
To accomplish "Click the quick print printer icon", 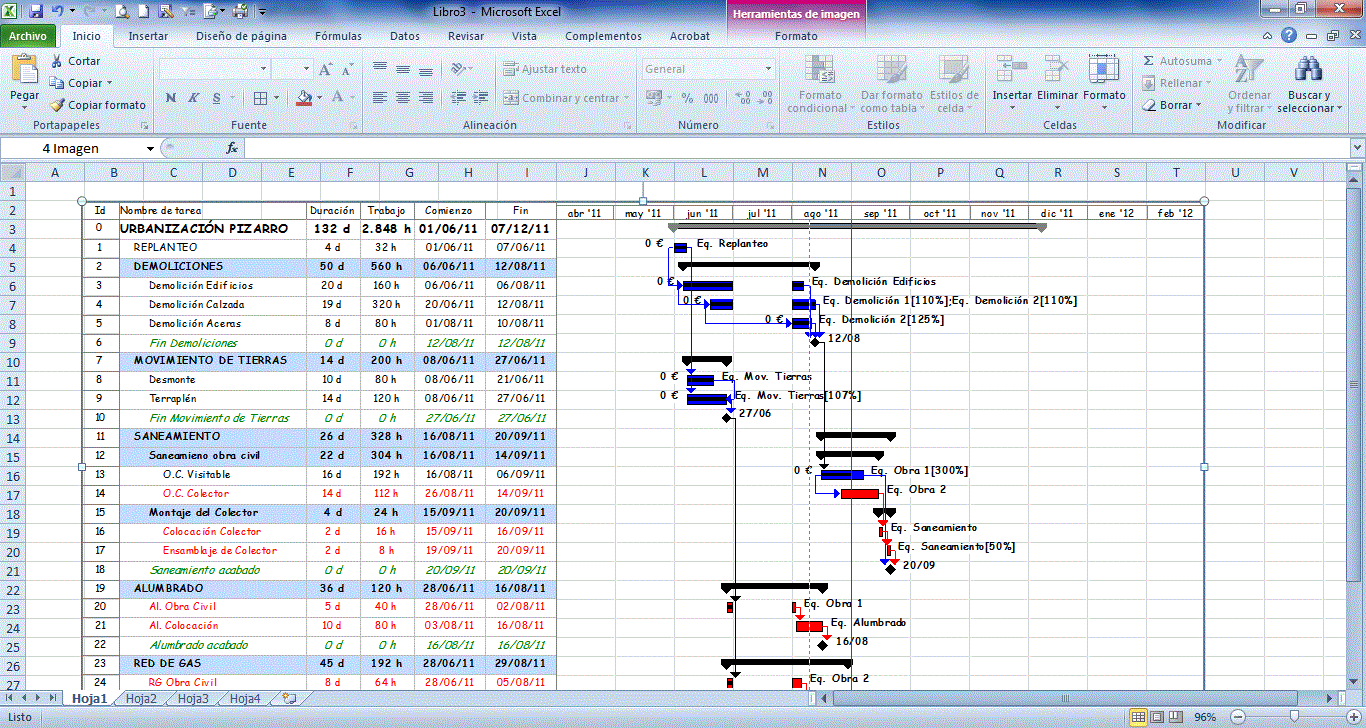I will click(x=240, y=12).
